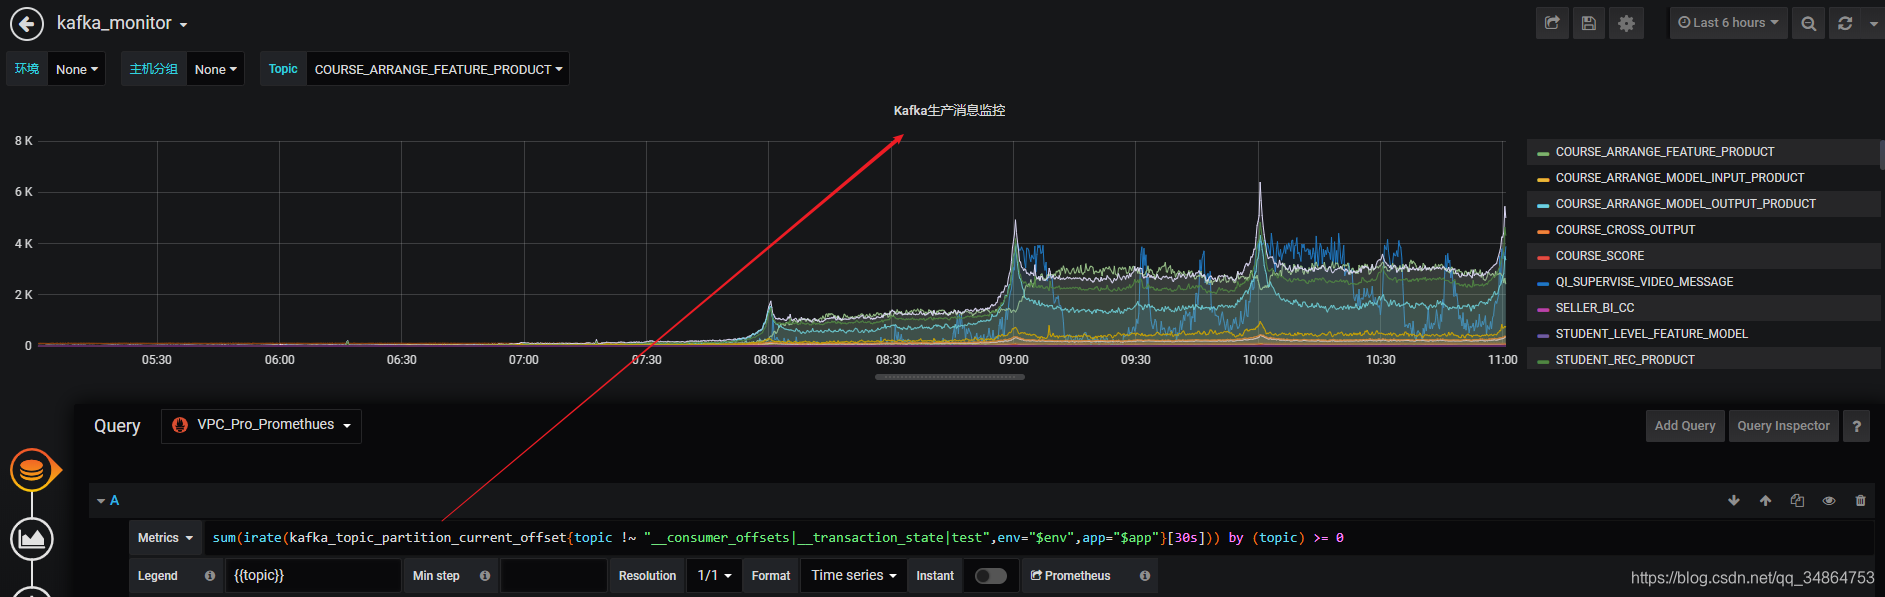Move query A up
Image resolution: width=1885 pixels, height=597 pixels.
pyautogui.click(x=1765, y=501)
